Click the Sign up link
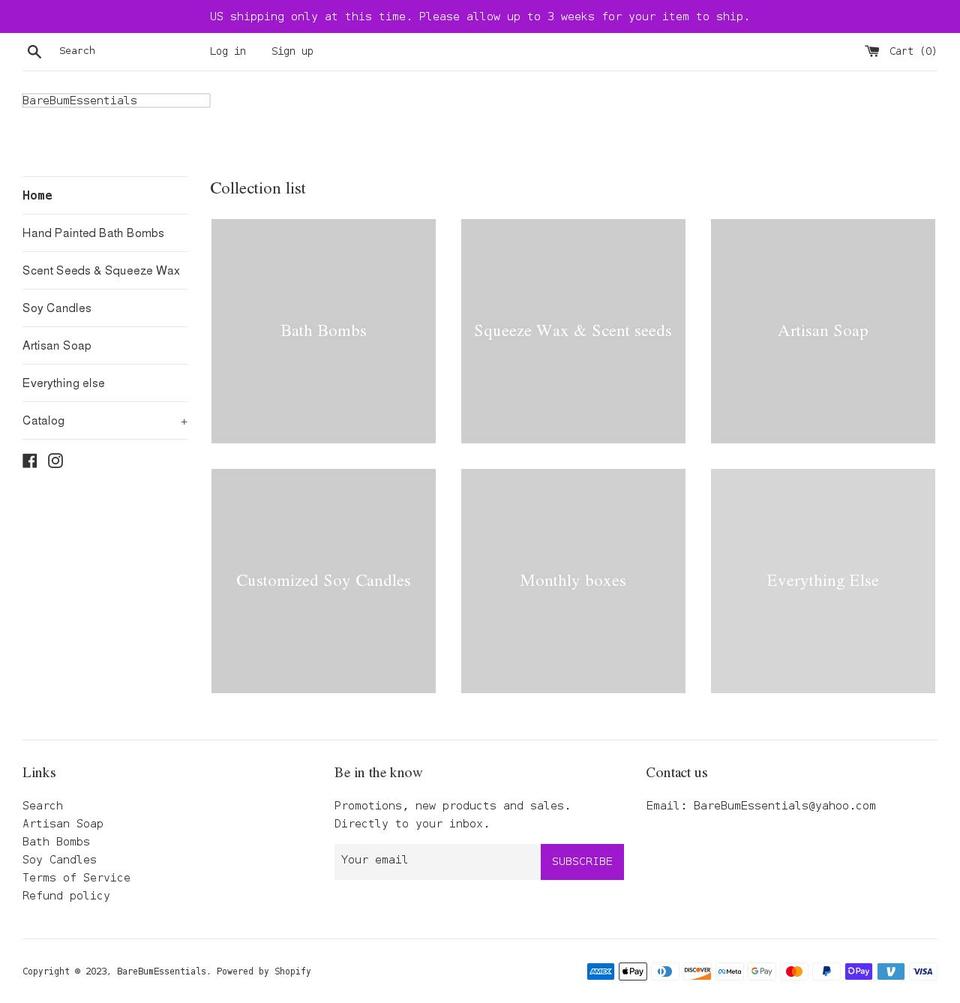 point(292,51)
